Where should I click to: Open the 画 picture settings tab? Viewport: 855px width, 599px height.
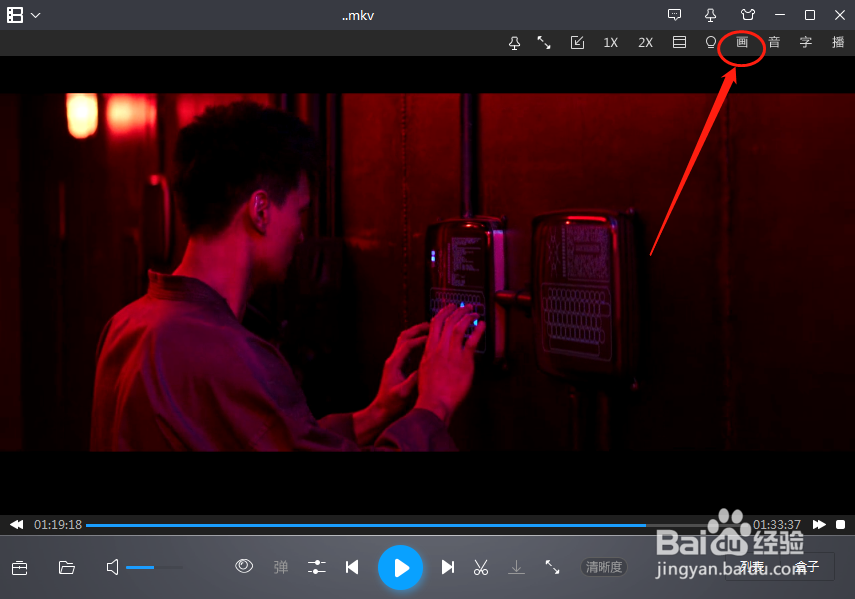[x=742, y=42]
